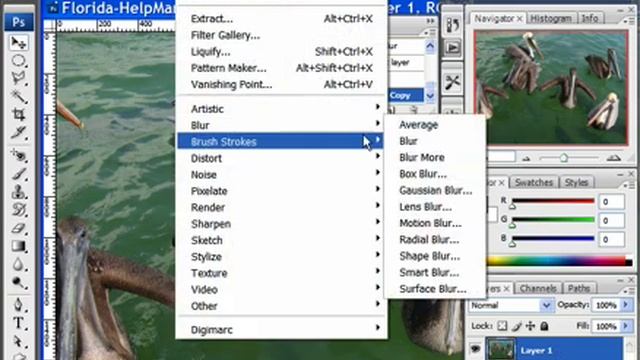Image resolution: width=640 pixels, height=360 pixels.
Task: Select the Magic Wand tool
Action: [18, 97]
